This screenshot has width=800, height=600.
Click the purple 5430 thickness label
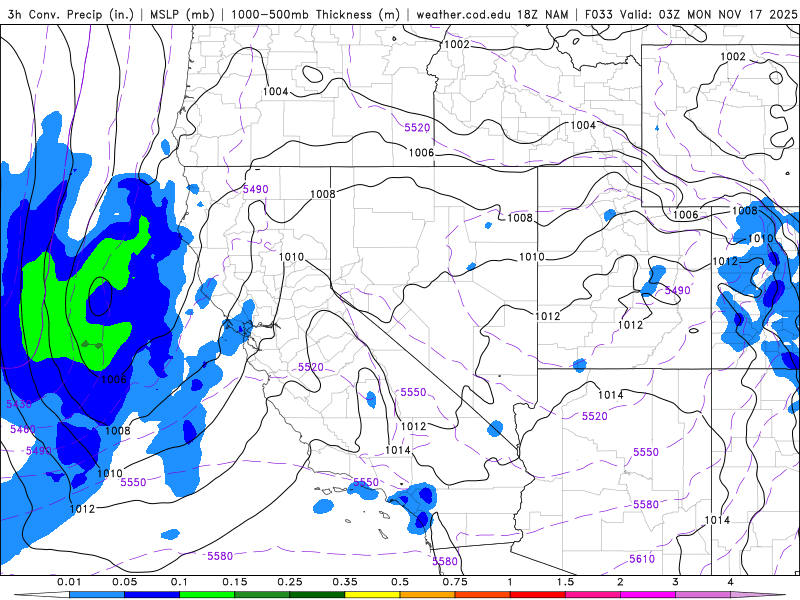(19, 404)
